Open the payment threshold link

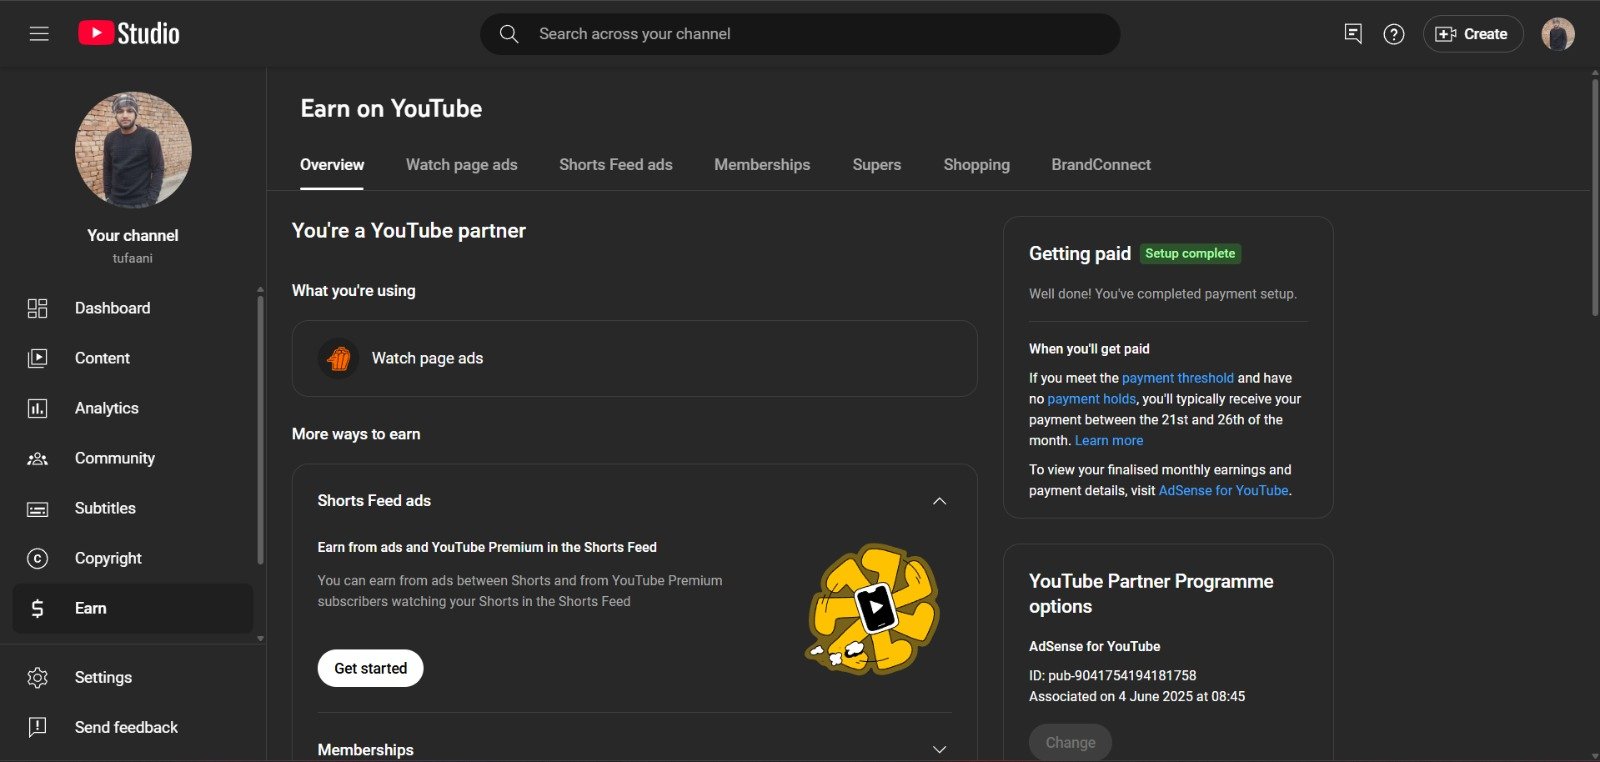[1178, 378]
